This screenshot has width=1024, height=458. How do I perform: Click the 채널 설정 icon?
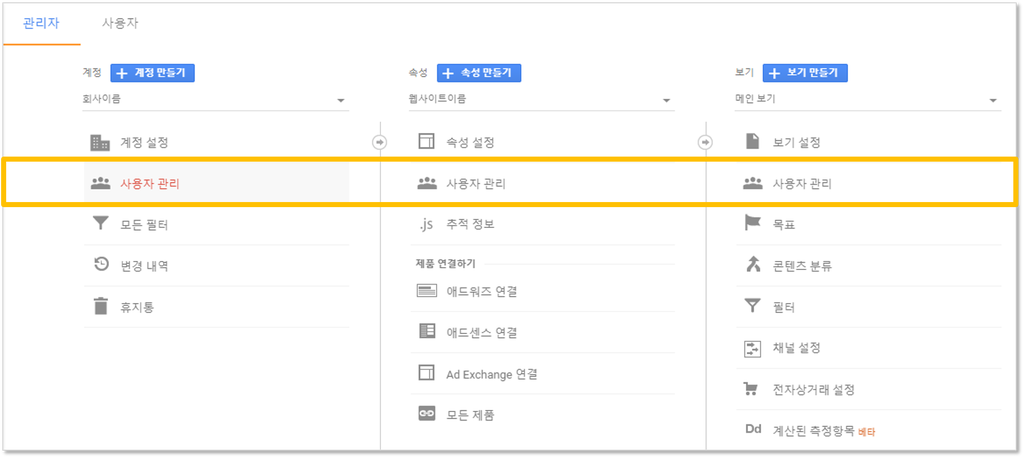coord(753,348)
